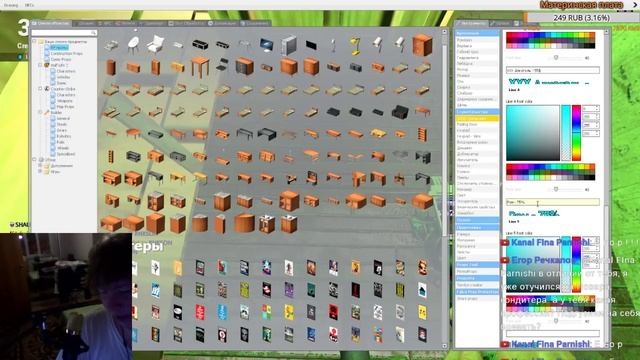
Task: Select Map Props under Counter-Strike
Action: click(x=66, y=107)
